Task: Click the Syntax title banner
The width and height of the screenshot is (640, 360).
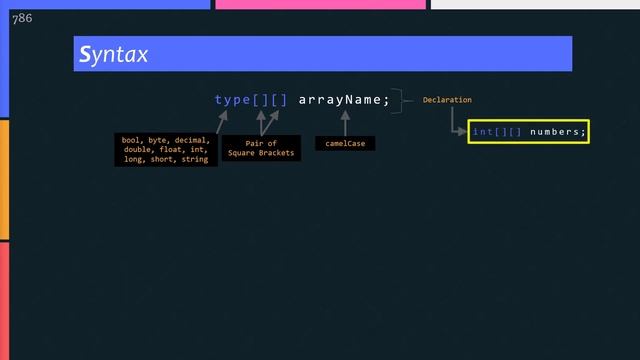Action: pyautogui.click(x=322, y=53)
